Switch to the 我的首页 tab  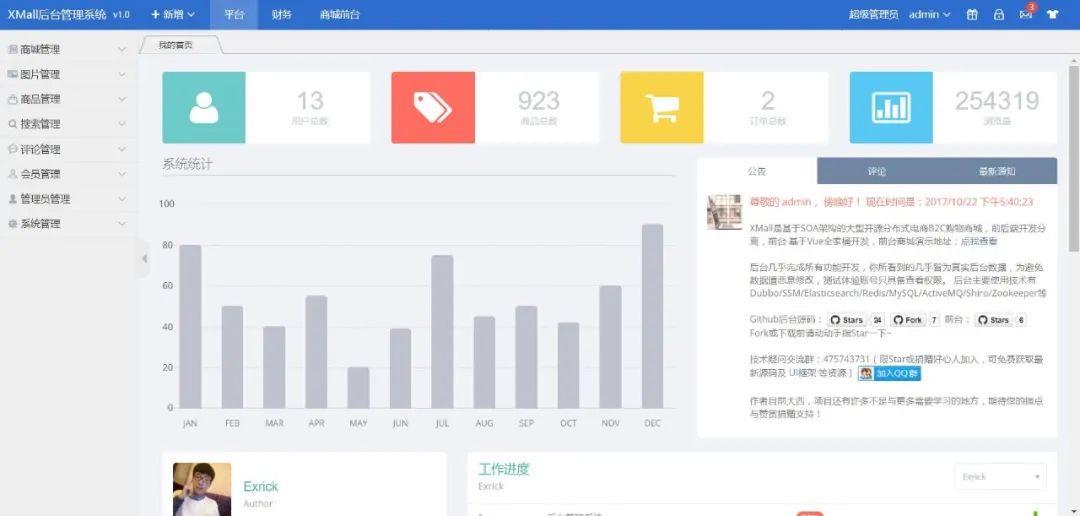[x=180, y=45]
